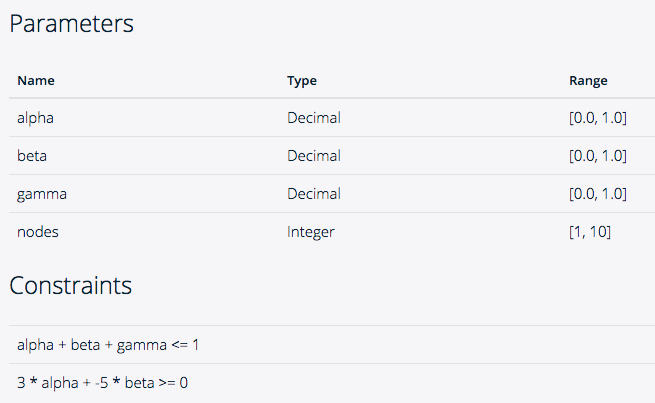Click the Range column header
This screenshot has width=655, height=403.
click(x=588, y=81)
